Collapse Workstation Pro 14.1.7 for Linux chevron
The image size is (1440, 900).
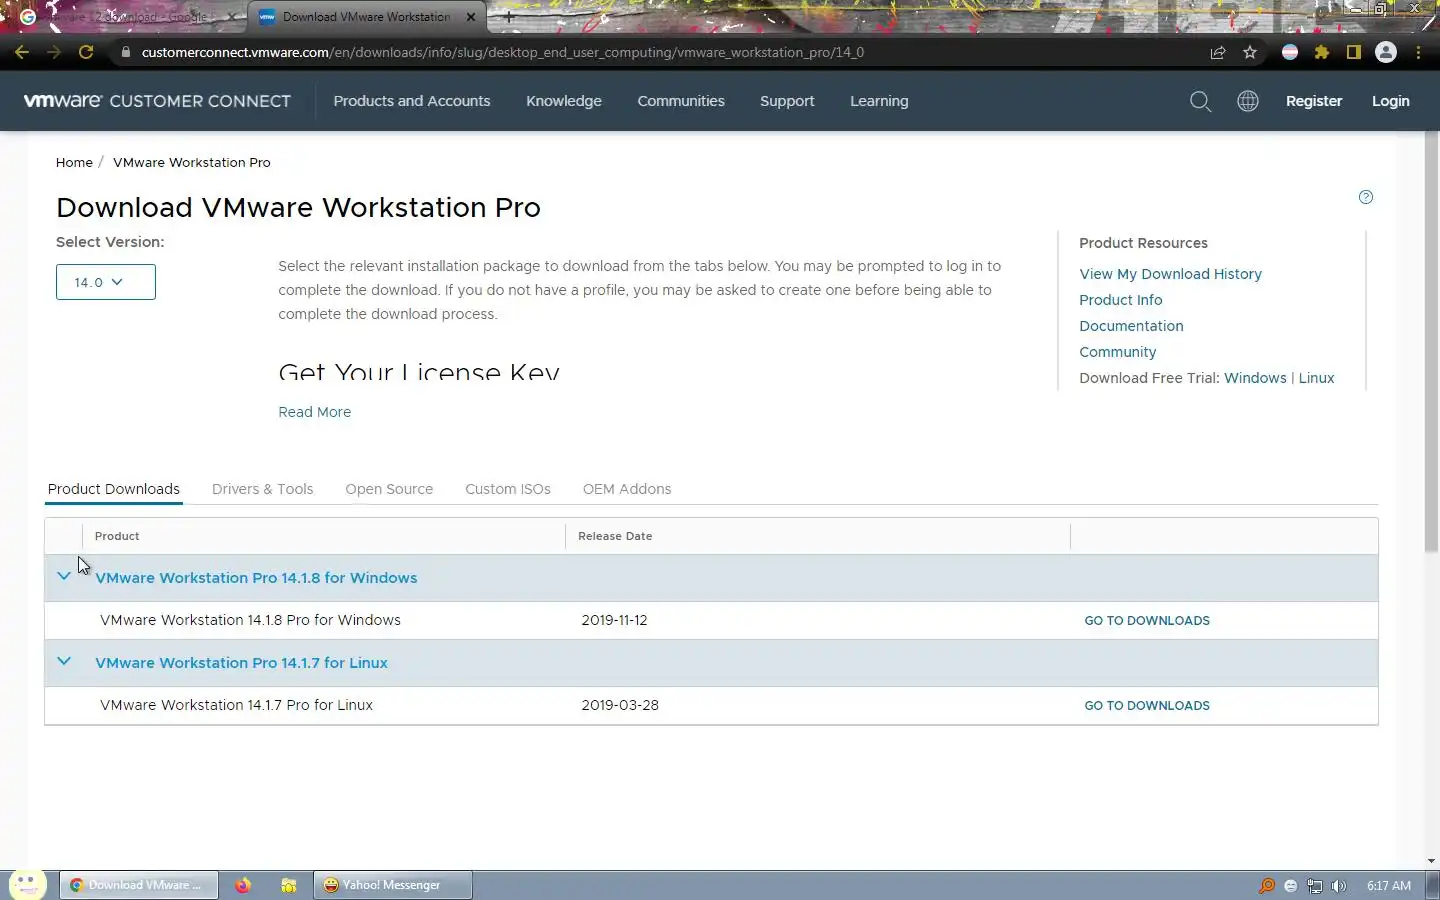[x=64, y=661]
